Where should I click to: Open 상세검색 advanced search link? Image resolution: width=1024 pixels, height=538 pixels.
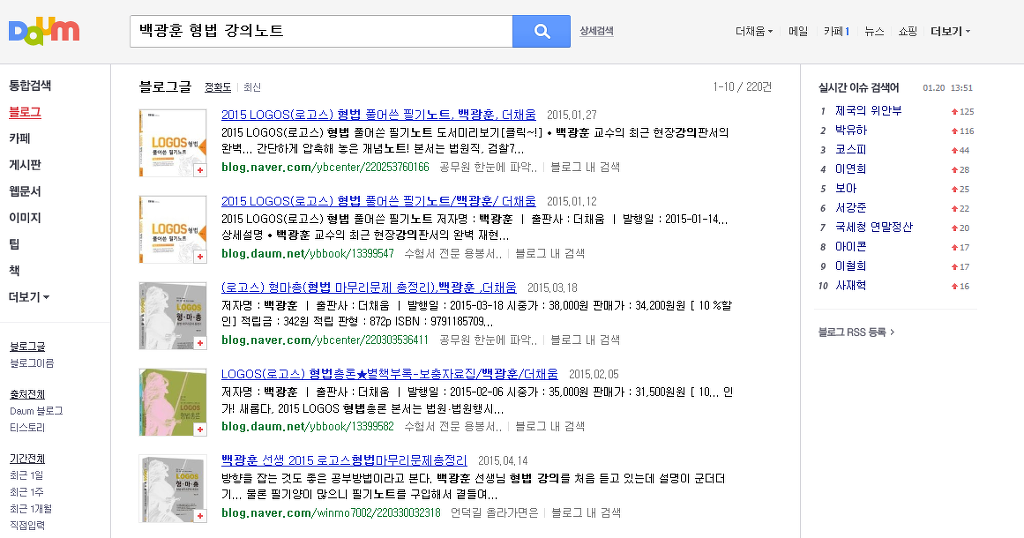(x=596, y=31)
